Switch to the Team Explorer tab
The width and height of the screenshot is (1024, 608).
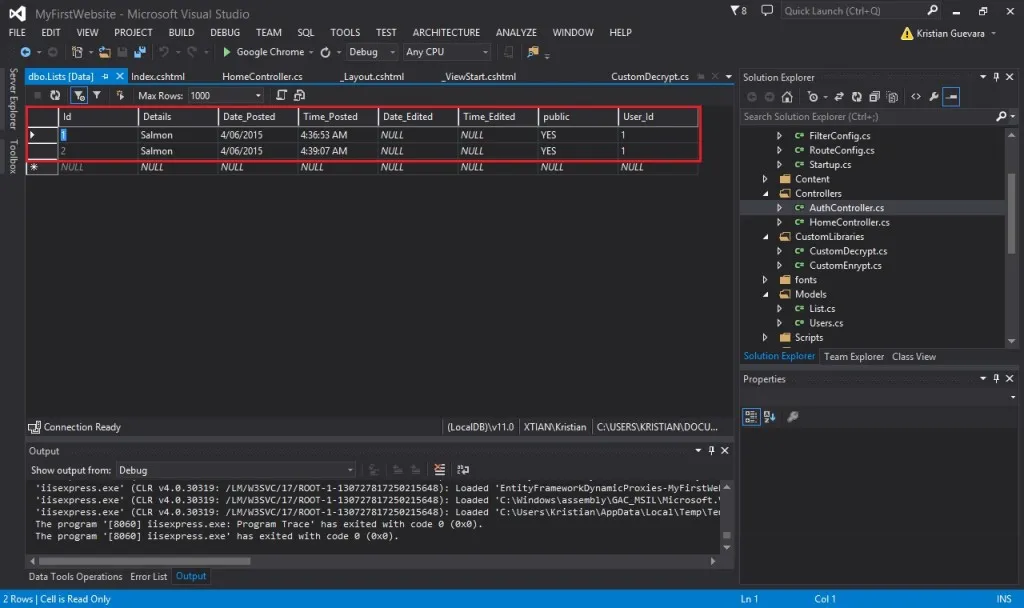coord(854,357)
